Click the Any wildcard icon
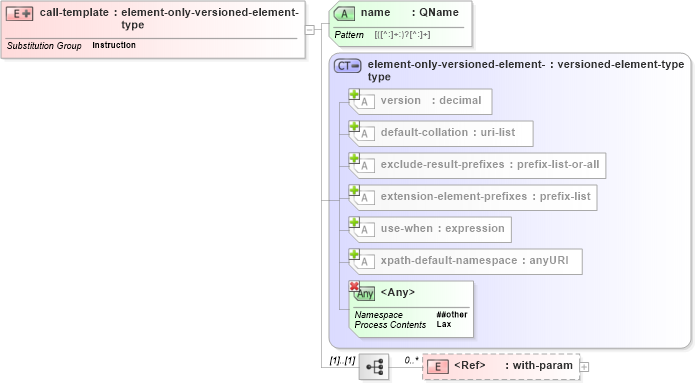 [x=365, y=294]
